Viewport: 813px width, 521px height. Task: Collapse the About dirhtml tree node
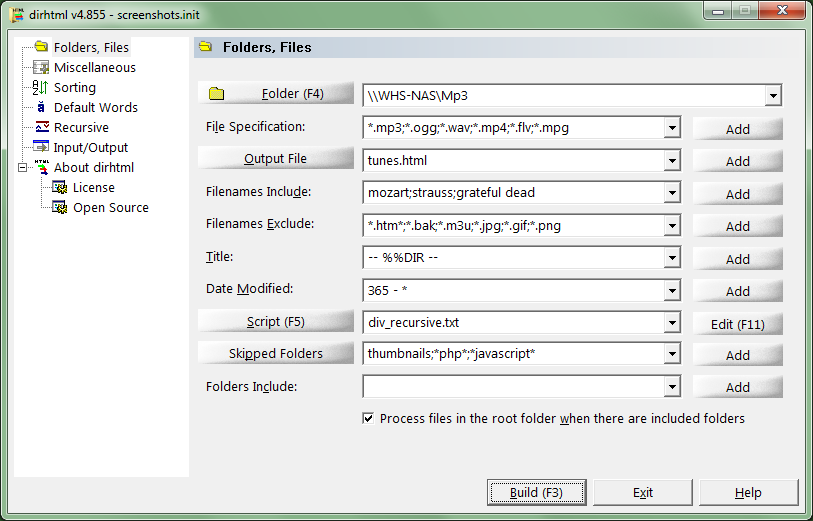[22, 167]
